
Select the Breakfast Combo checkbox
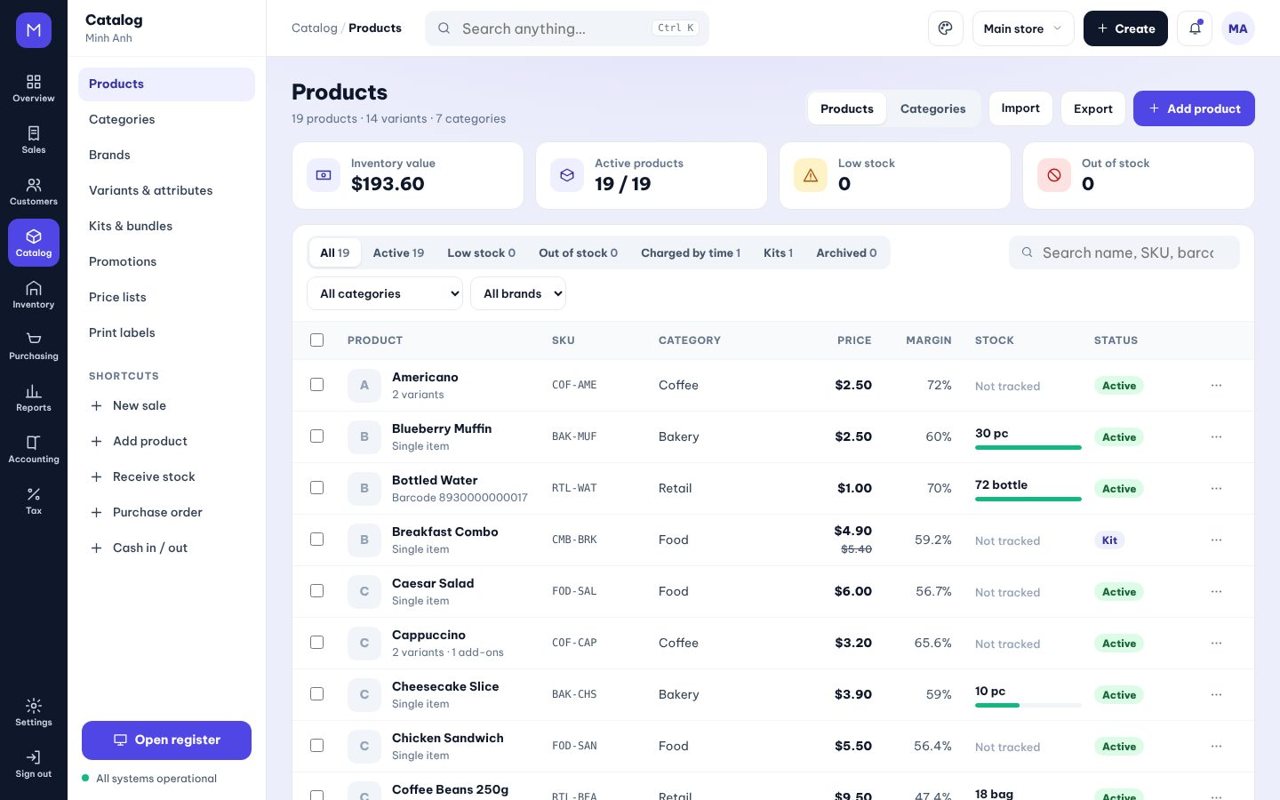coord(317,539)
